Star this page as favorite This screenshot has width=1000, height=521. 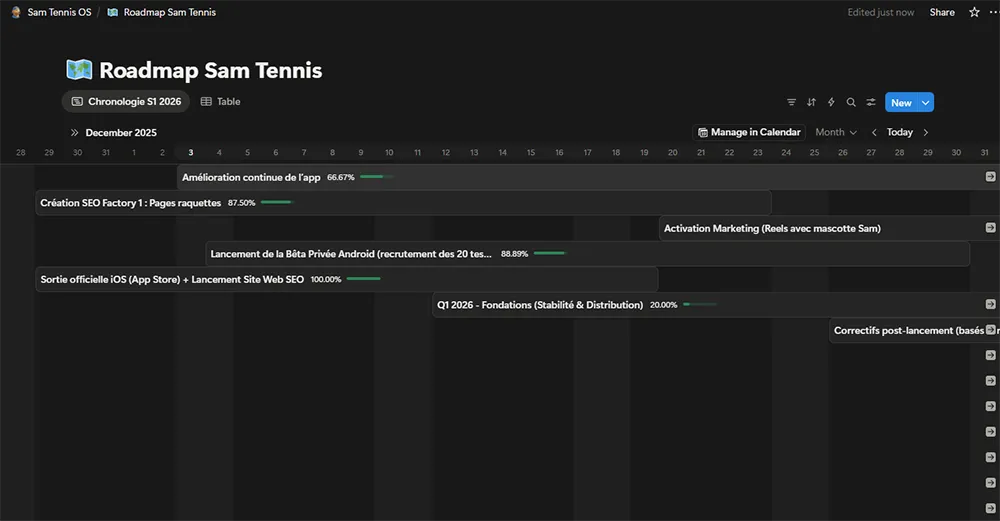[974, 12]
